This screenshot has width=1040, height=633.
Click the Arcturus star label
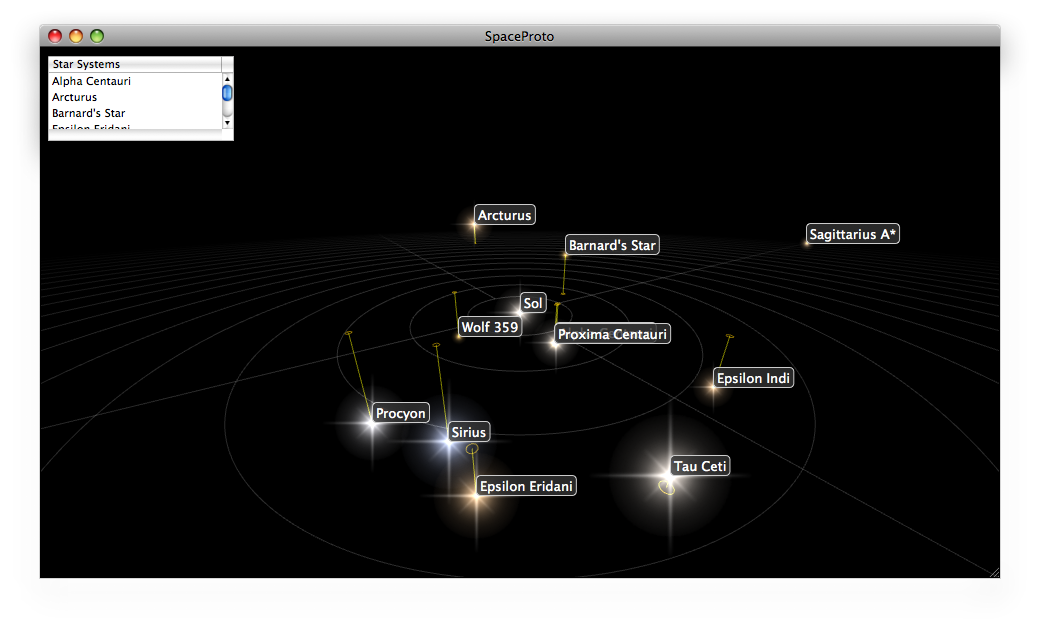(505, 215)
